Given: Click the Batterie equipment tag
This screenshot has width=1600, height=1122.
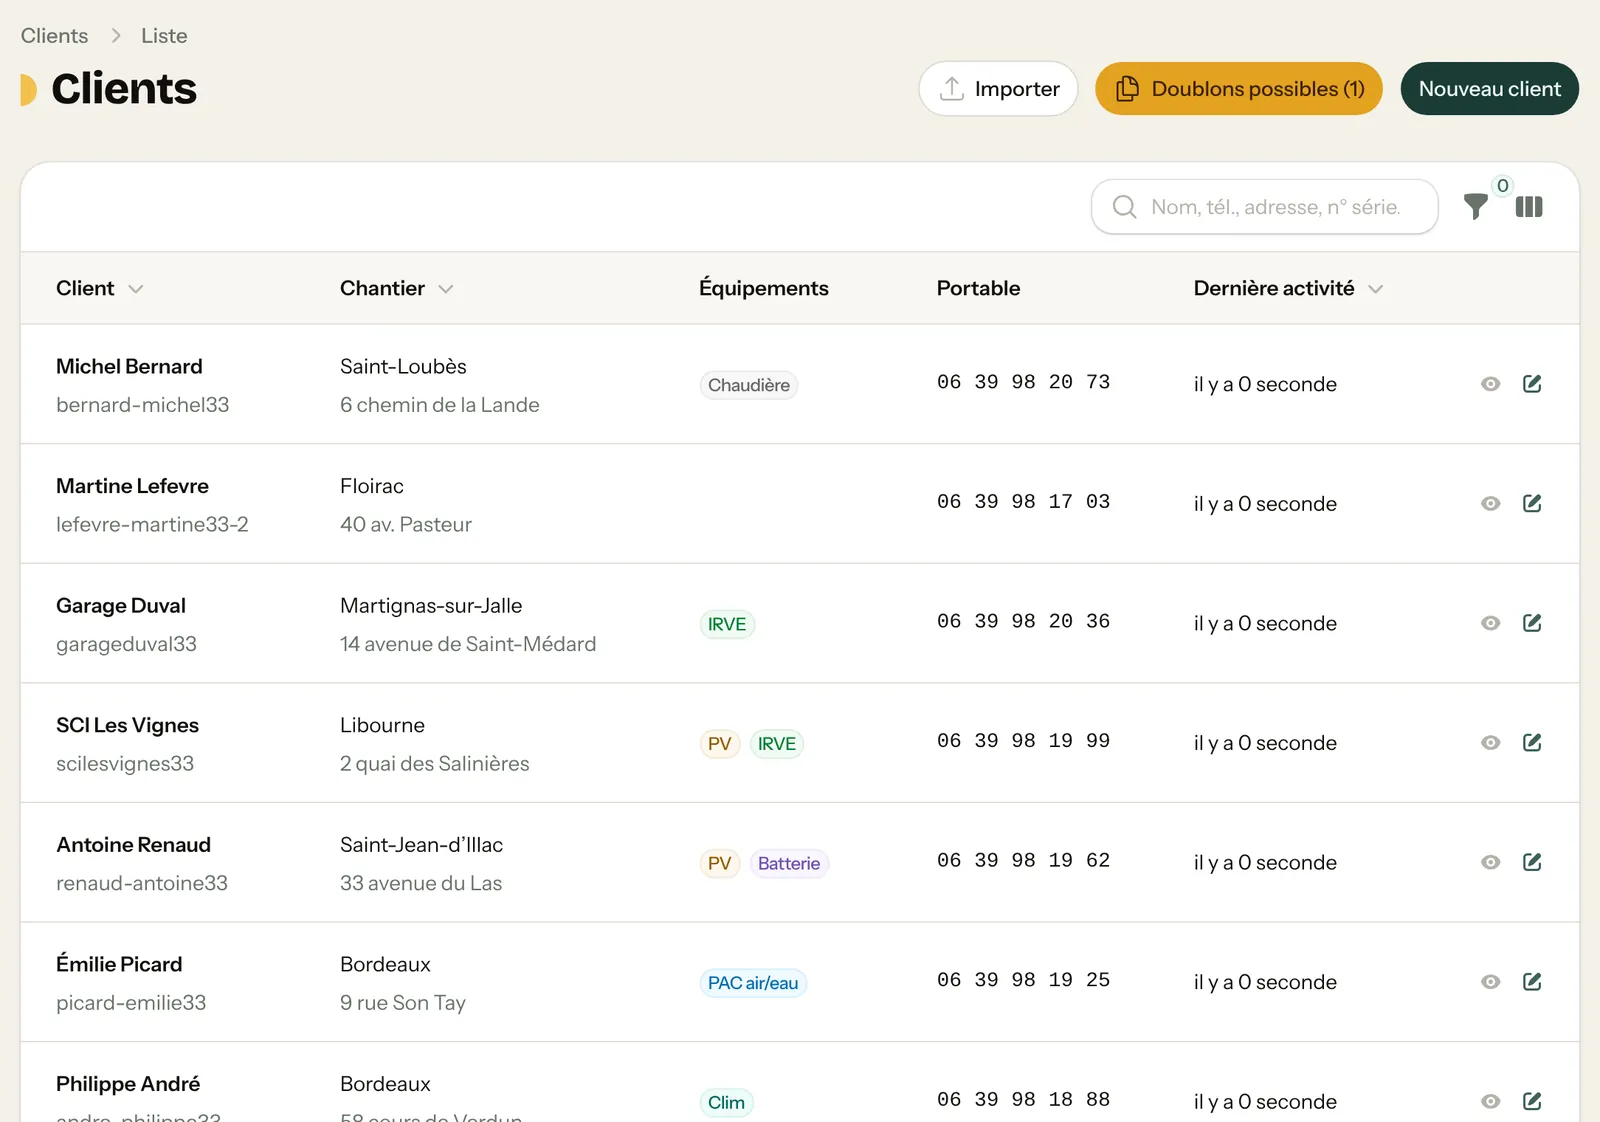Looking at the screenshot, I should click(x=789, y=864).
